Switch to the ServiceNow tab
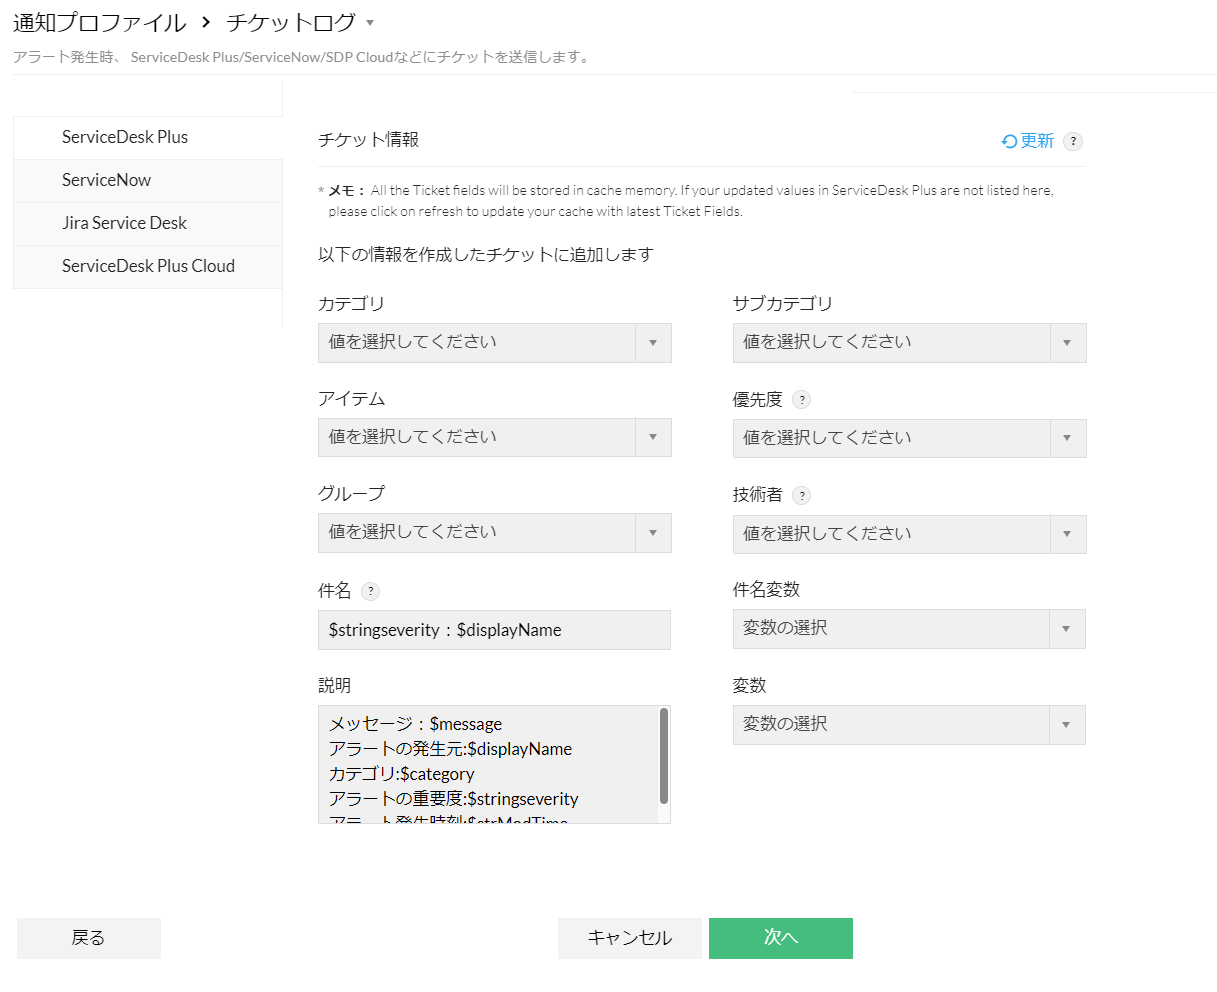 [x=107, y=181]
